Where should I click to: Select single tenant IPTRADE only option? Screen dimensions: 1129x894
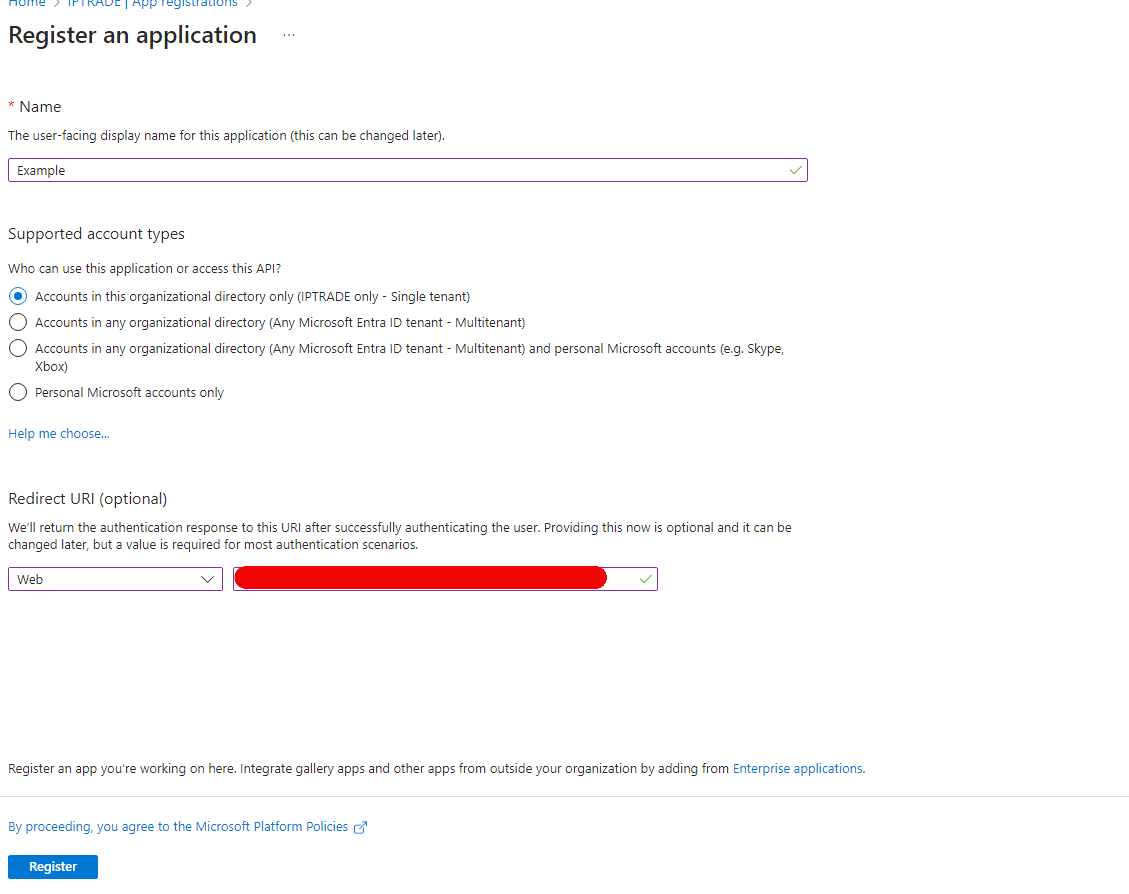coord(18,297)
